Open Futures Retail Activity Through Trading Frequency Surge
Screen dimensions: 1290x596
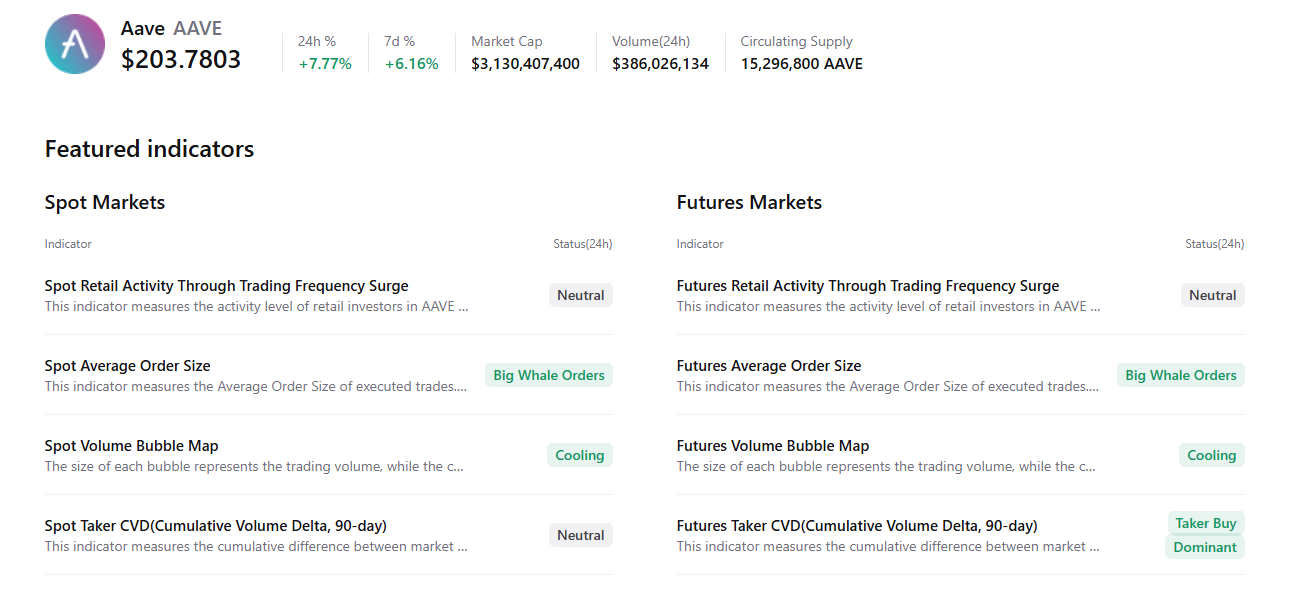pyautogui.click(x=868, y=285)
